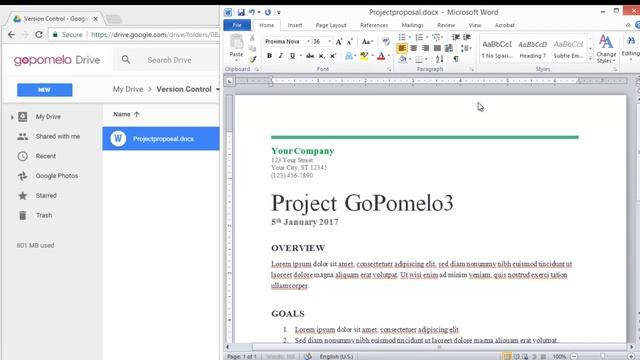Go back in Chrome browser
The height and width of the screenshot is (360, 640).
11,35
